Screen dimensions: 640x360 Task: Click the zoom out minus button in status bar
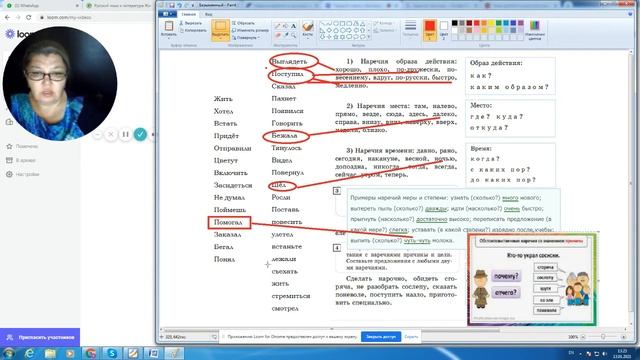point(583,337)
